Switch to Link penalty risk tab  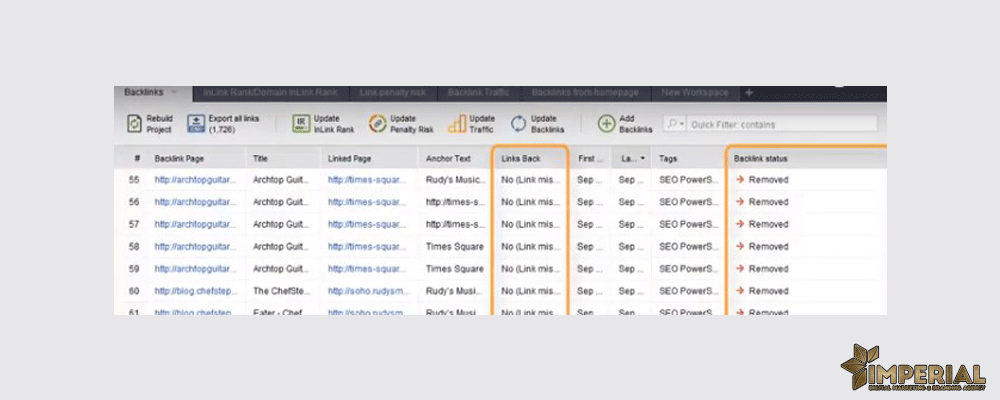(392, 93)
